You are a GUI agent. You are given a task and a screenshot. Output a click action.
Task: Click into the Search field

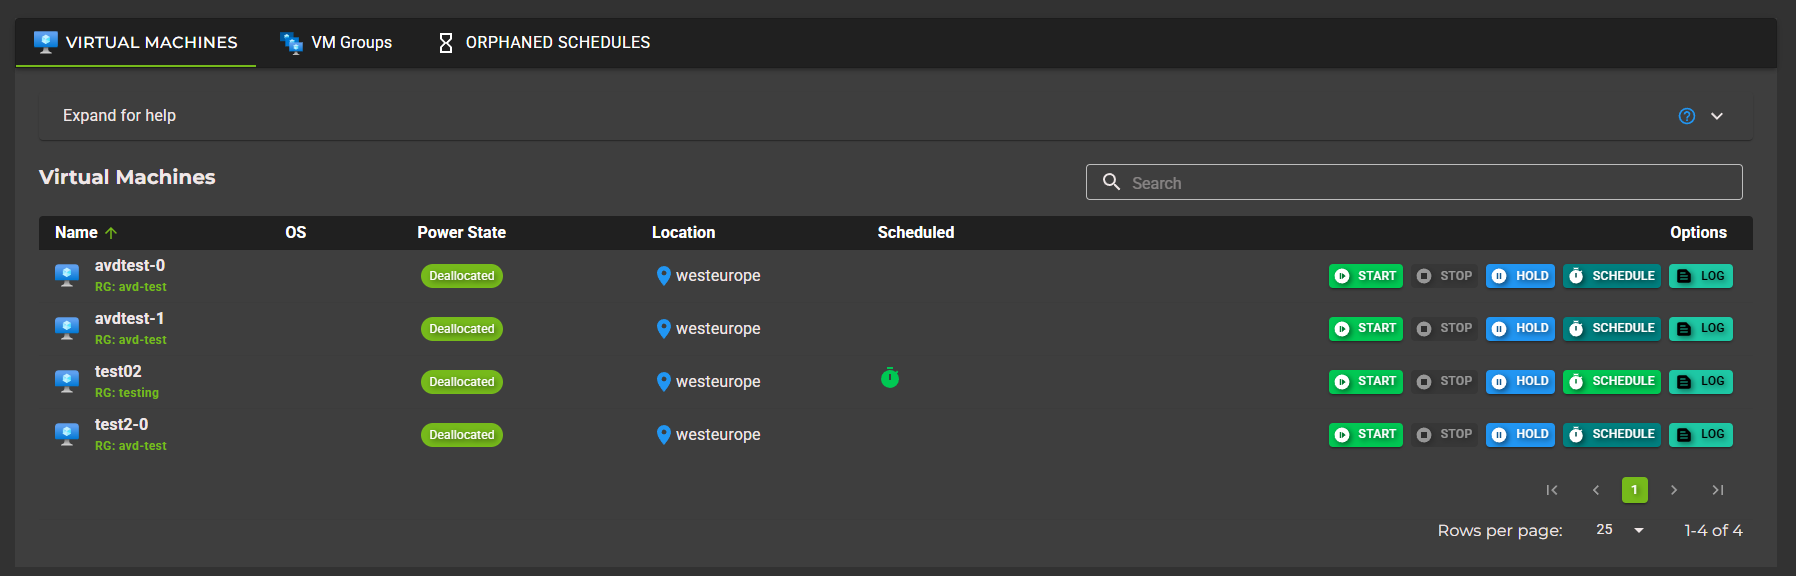coord(1414,182)
